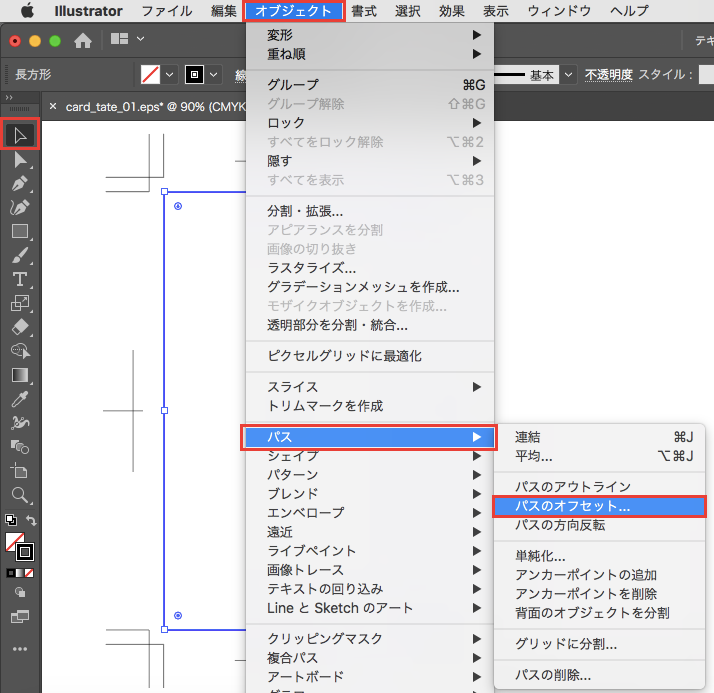The image size is (714, 693).
Task: Open the fill color dropdown in control bar
Action: tap(170, 75)
